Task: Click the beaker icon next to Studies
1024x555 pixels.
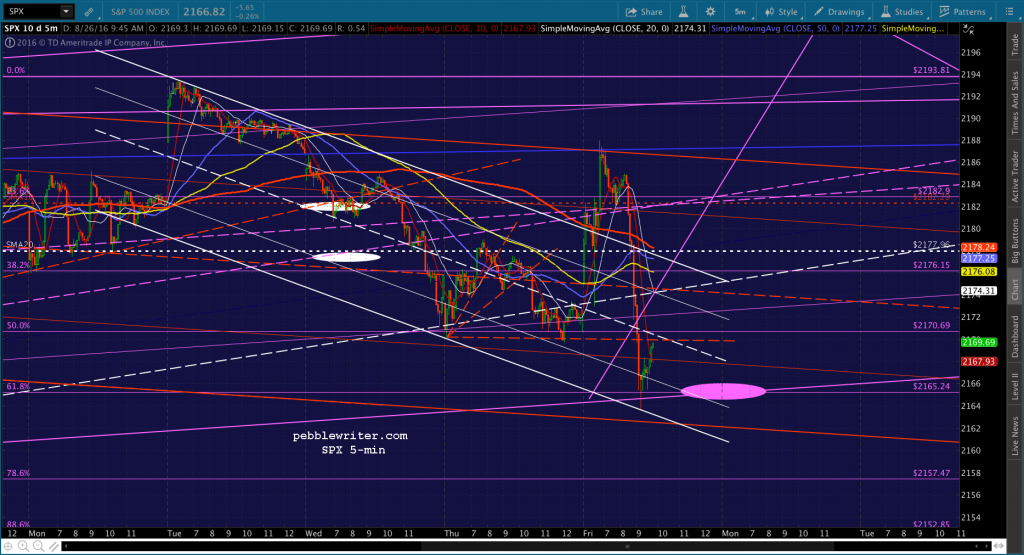Action: pyautogui.click(x=886, y=12)
